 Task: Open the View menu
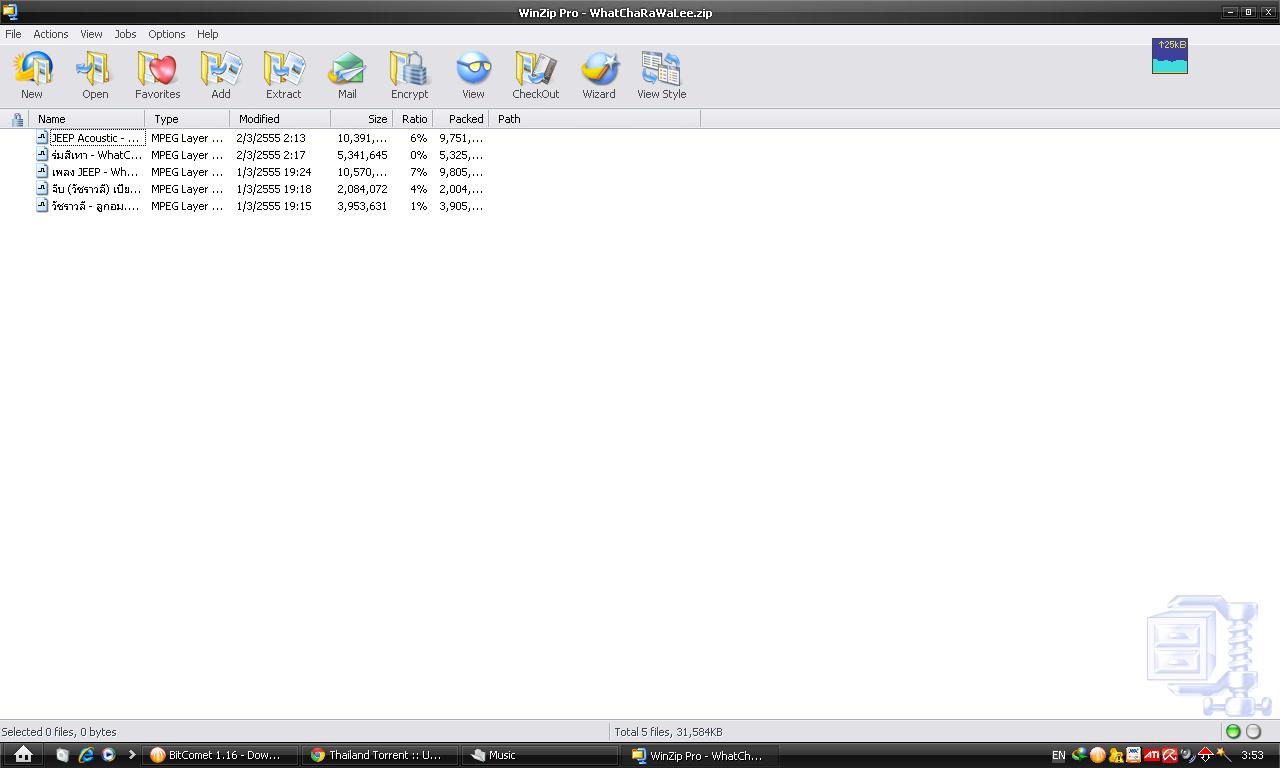[91, 34]
